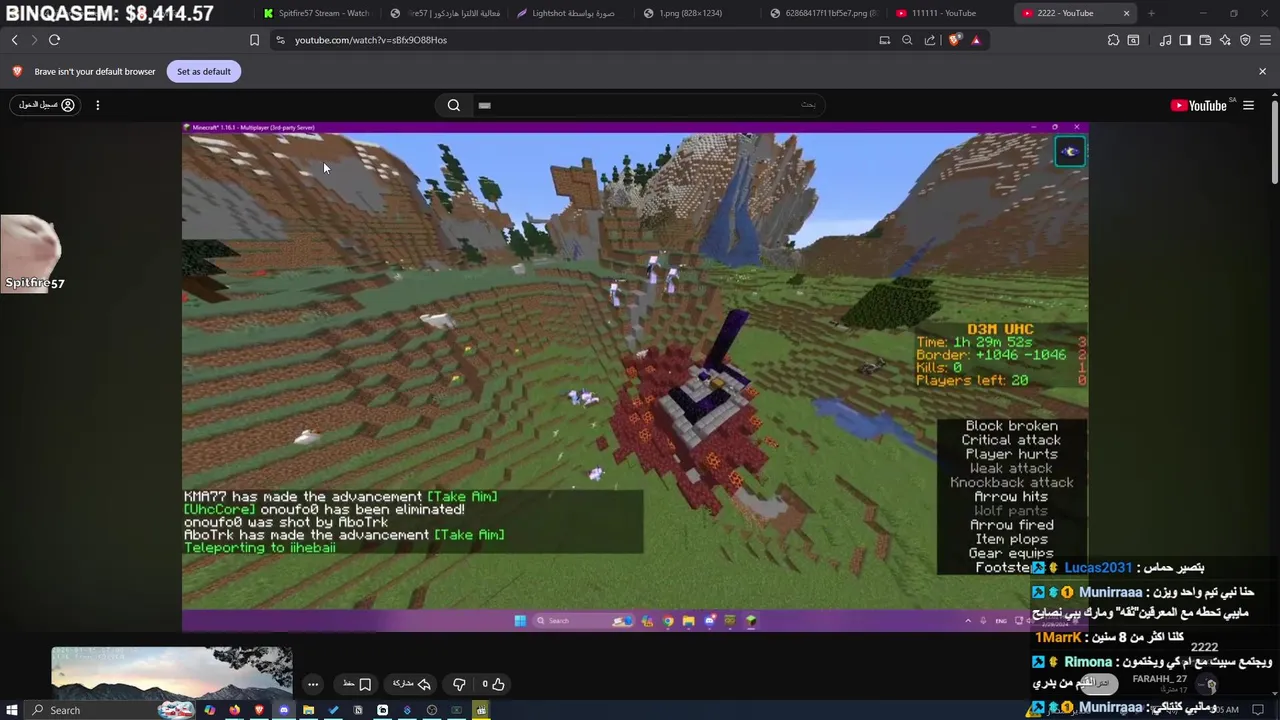Open site settings icon beside youtube.com URL
Viewport: 1280px width, 720px height.
[x=280, y=40]
